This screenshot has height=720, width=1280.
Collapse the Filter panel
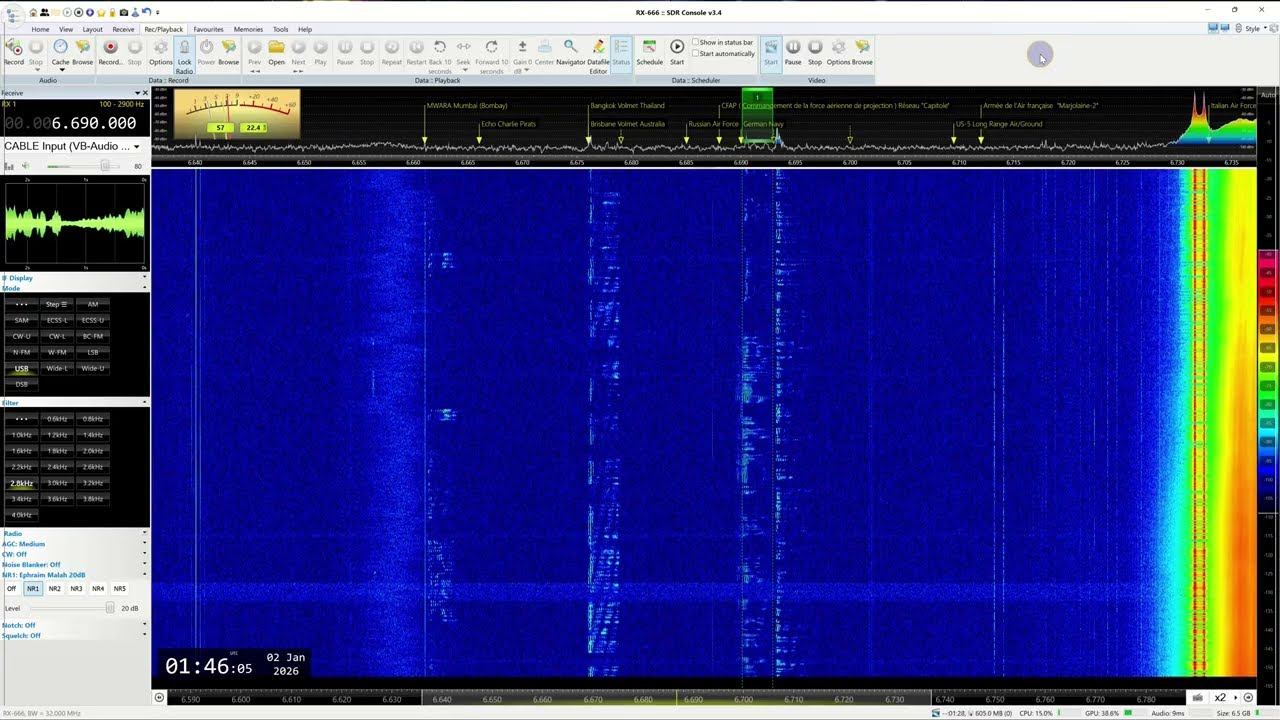click(x=144, y=402)
